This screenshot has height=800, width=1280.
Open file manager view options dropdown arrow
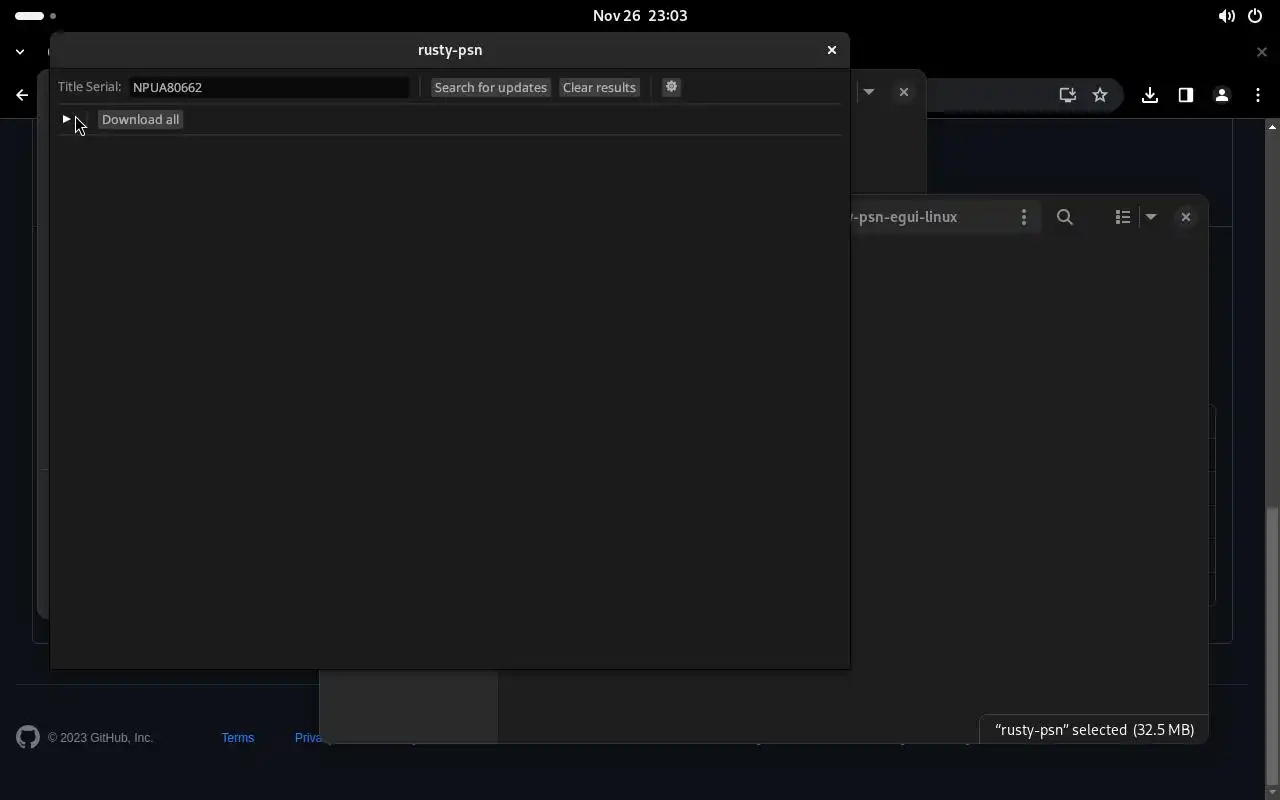point(1151,217)
